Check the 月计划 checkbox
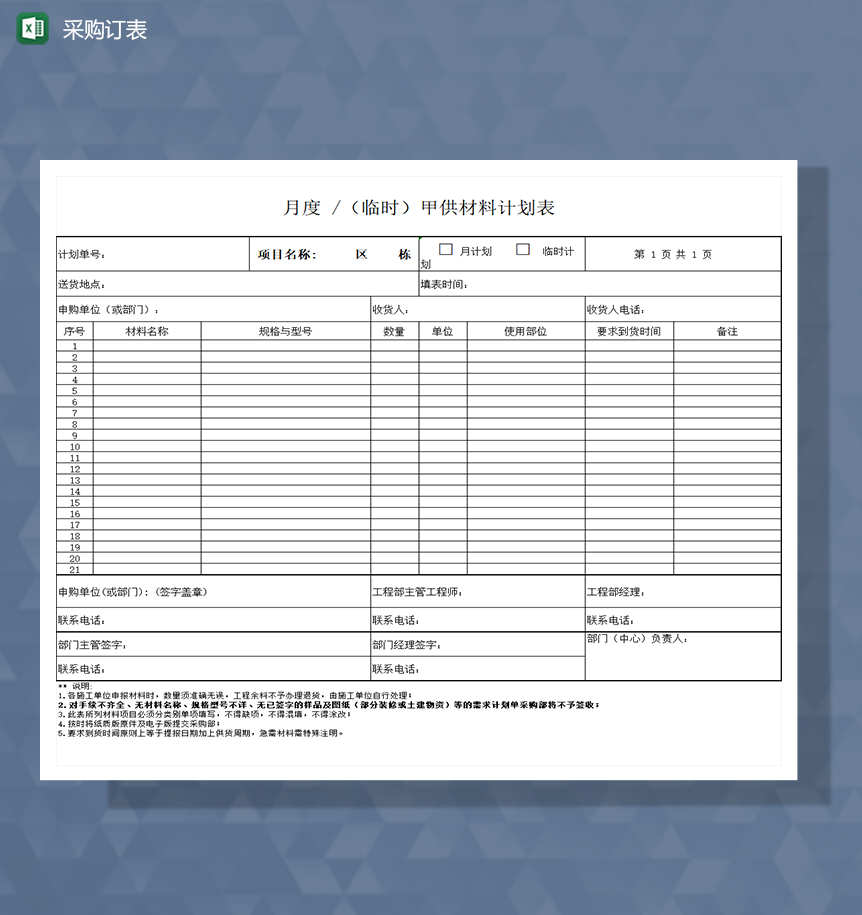862x915 pixels. [x=444, y=250]
